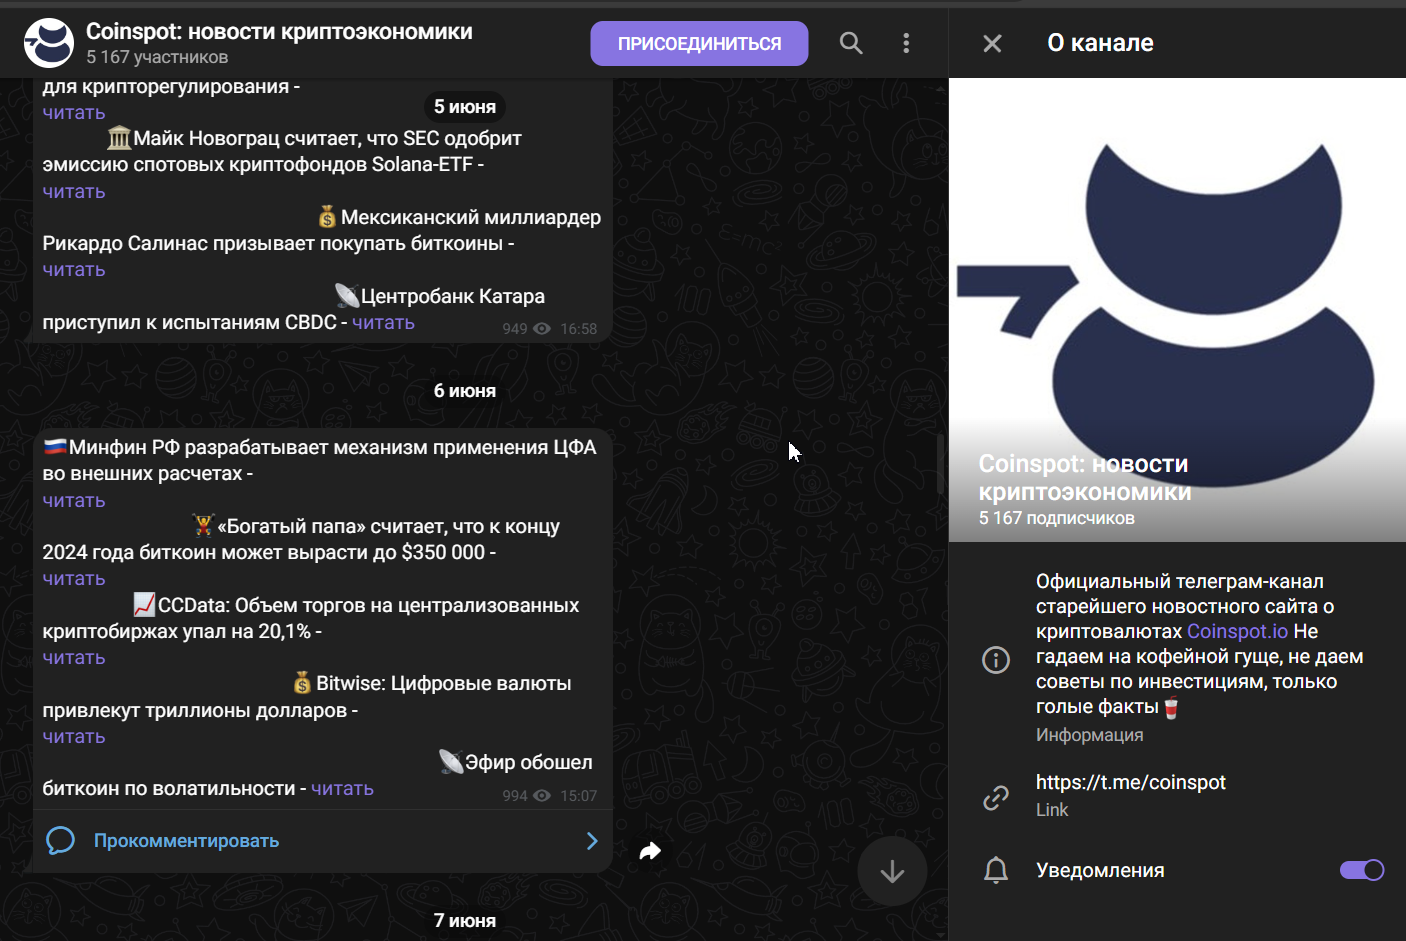
Task: Click the satellite emoji before Центробанк Катара
Action: tap(347, 295)
